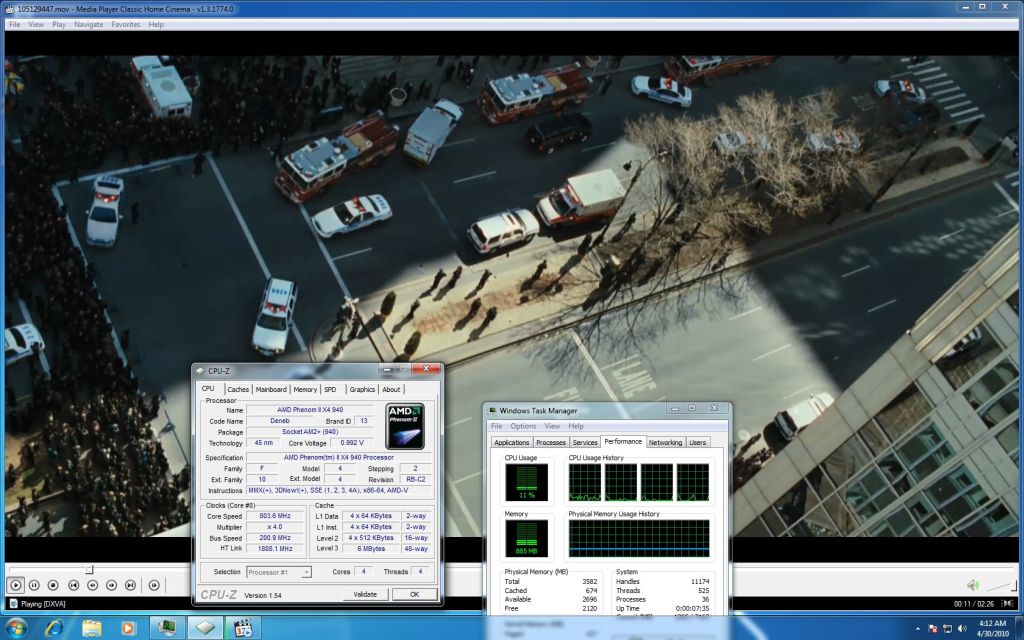Image resolution: width=1024 pixels, height=640 pixels.
Task: Show hidden system tray icons
Action: coord(918,628)
